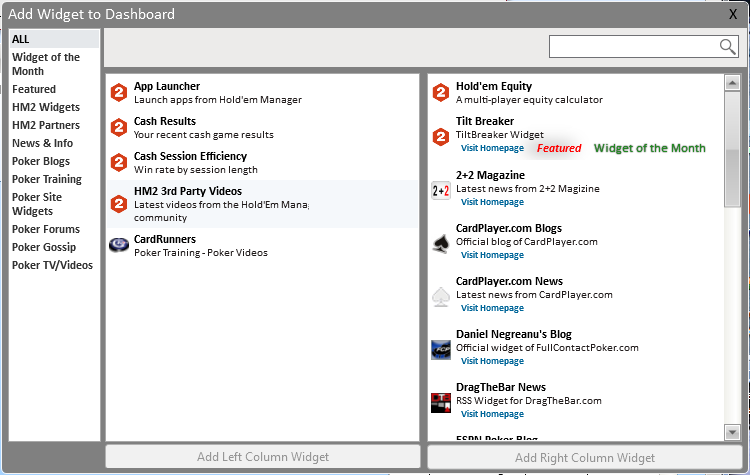Visit Homepage link for 2+2 Magazine
The image size is (750, 475).
[x=492, y=202]
